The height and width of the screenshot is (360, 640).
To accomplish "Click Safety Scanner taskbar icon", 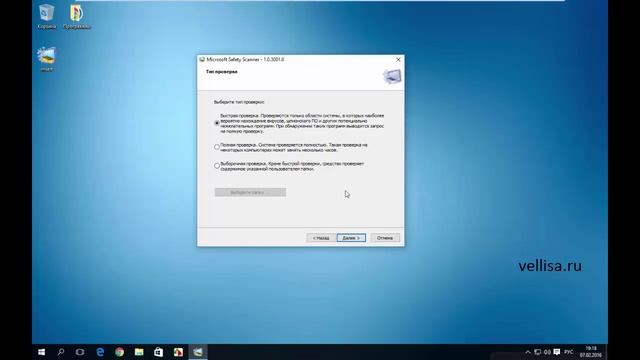I will 198,352.
